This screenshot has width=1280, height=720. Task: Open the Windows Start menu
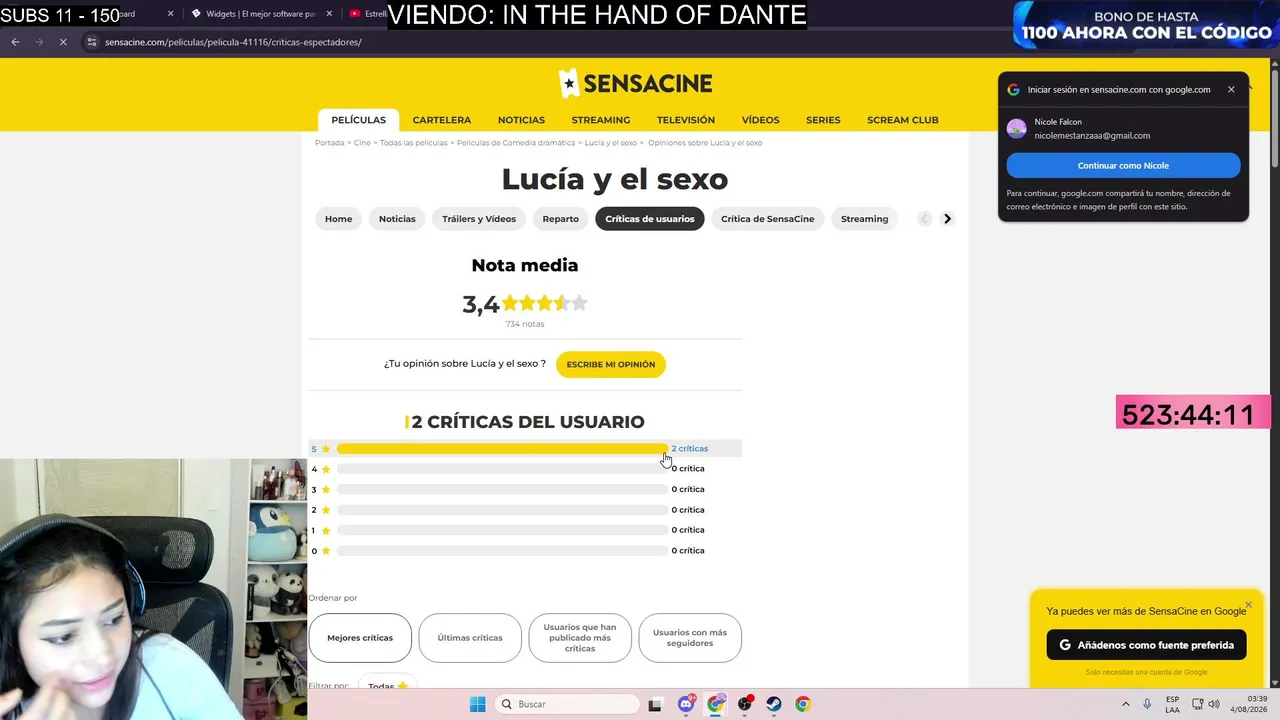click(478, 704)
